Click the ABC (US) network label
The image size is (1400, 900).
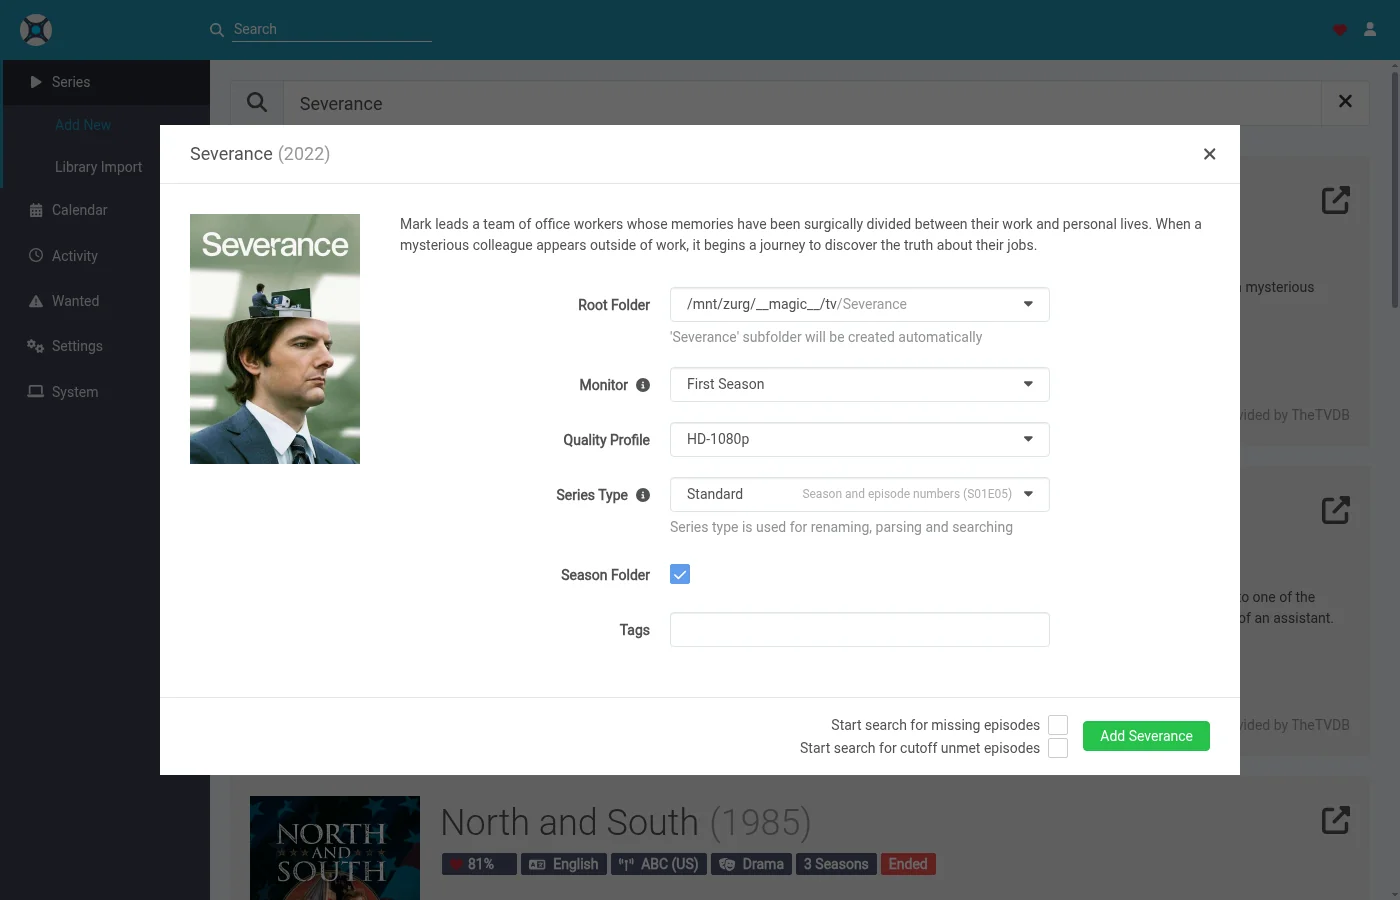(659, 864)
